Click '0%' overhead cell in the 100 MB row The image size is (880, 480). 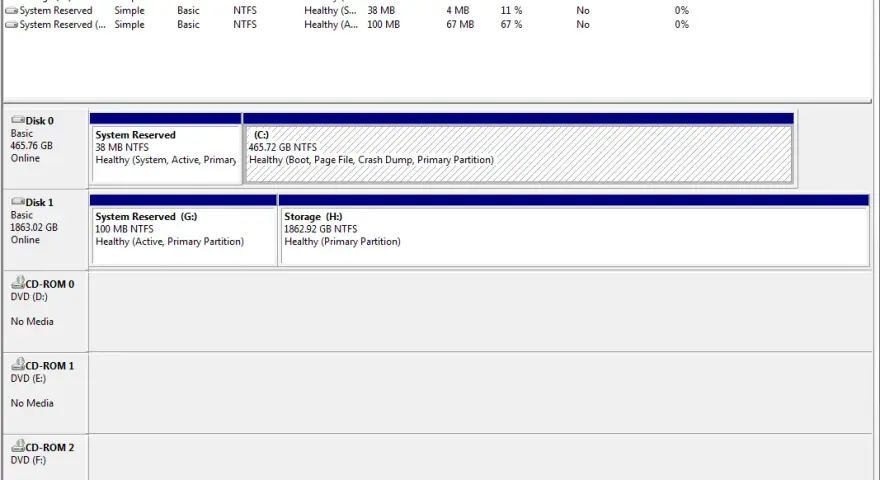tap(681, 25)
